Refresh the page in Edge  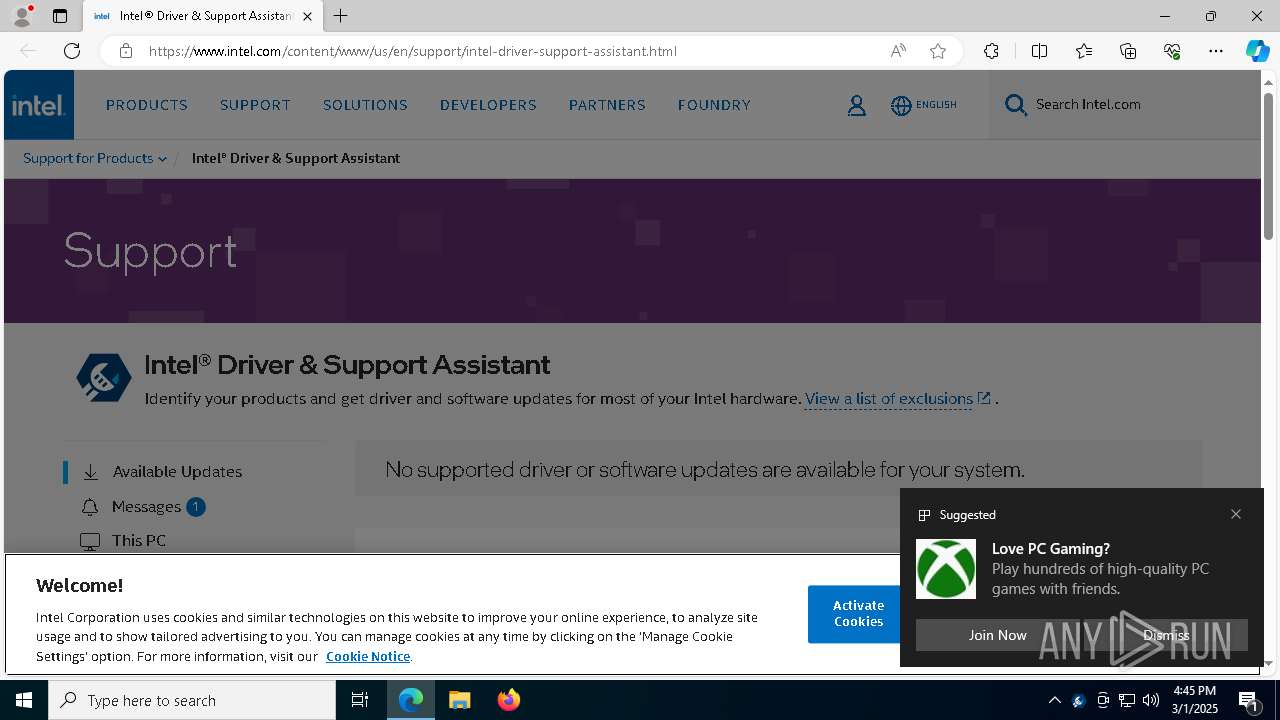click(x=72, y=51)
